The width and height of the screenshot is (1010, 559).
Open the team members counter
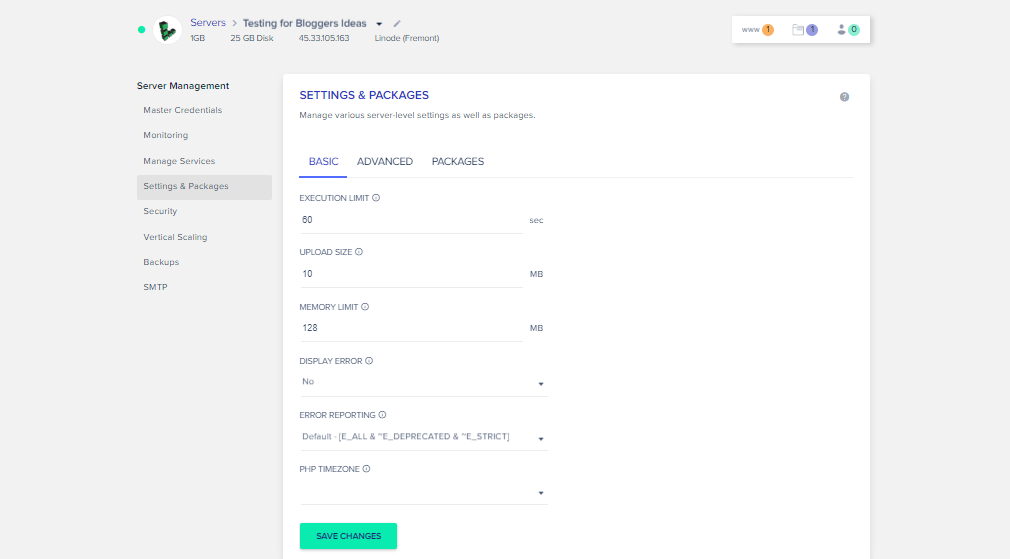tap(848, 30)
